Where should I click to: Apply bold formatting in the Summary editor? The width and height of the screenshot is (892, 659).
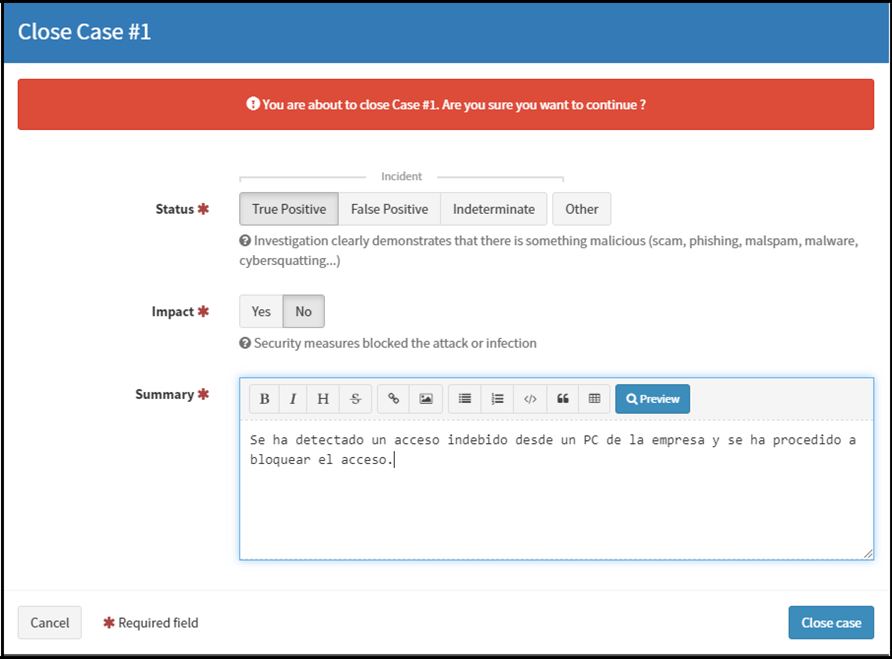(264, 398)
